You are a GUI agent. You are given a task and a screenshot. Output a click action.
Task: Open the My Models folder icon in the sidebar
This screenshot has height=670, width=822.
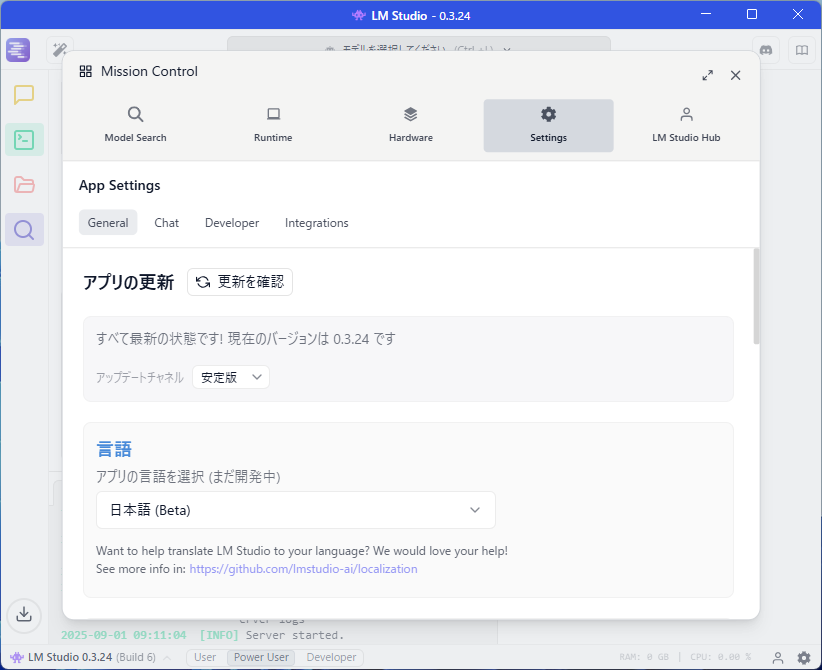tap(24, 185)
